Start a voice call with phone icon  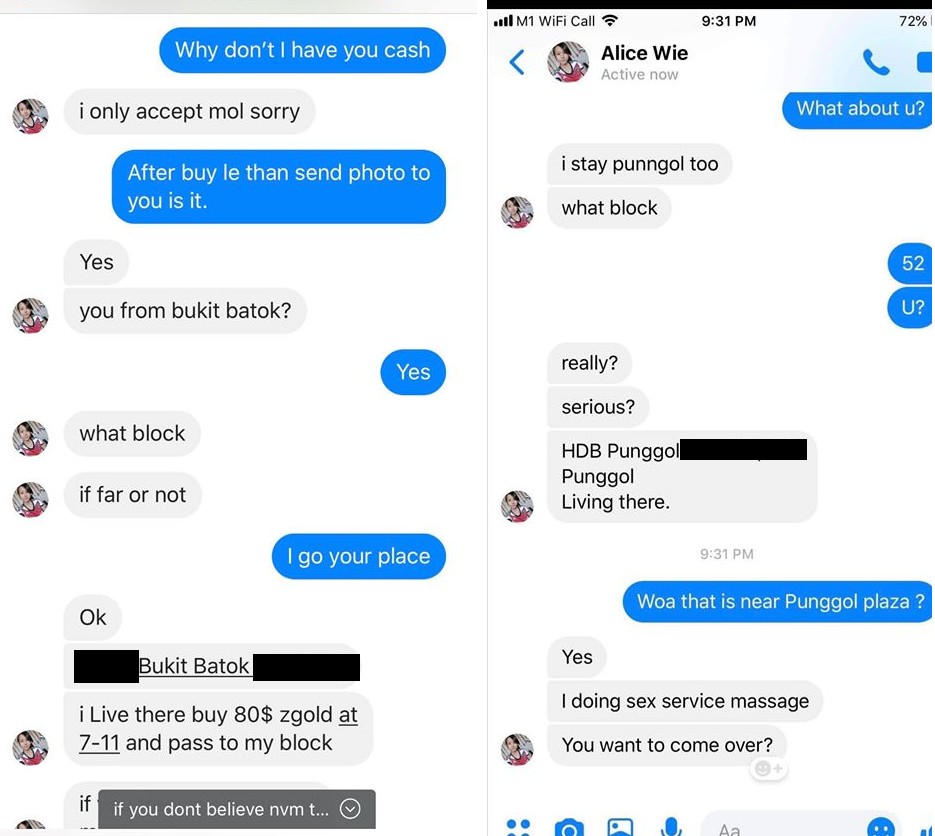[876, 62]
